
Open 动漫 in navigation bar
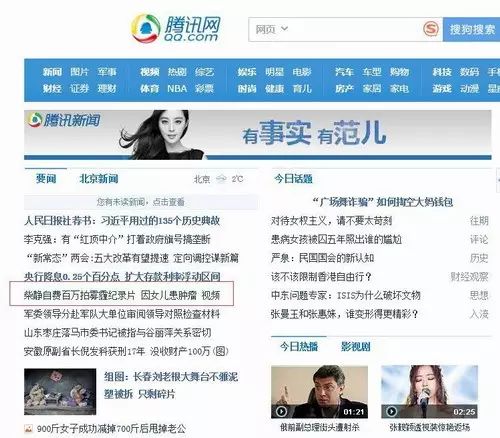(x=469, y=89)
